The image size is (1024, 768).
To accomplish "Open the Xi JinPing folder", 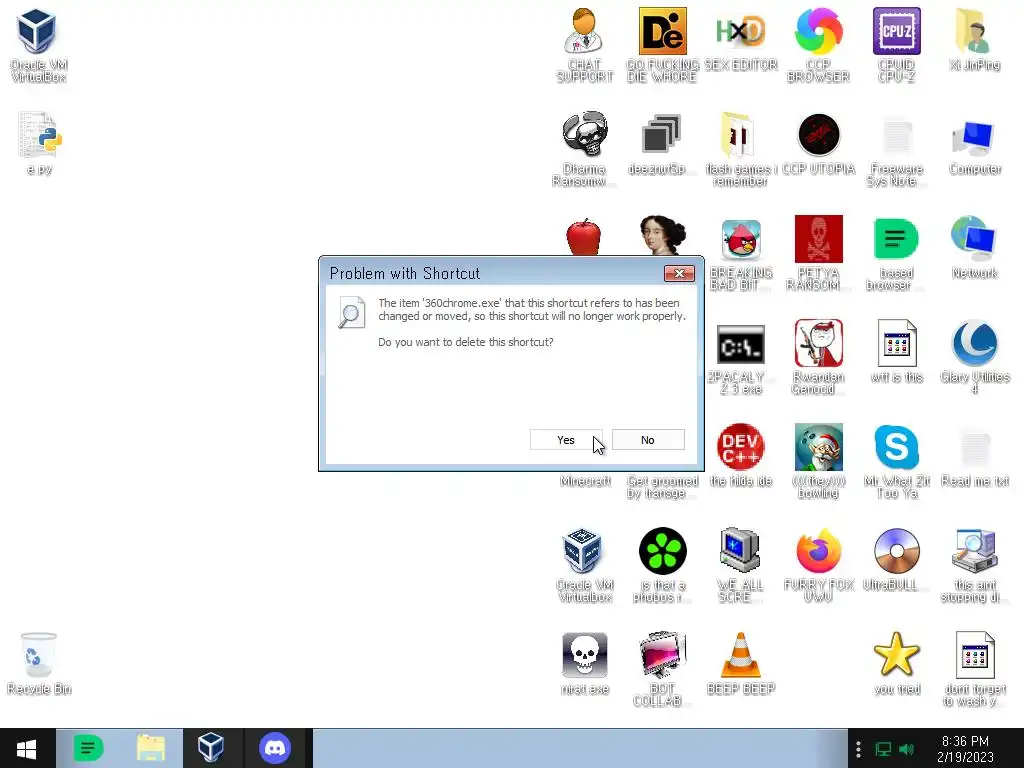I will tap(974, 39).
